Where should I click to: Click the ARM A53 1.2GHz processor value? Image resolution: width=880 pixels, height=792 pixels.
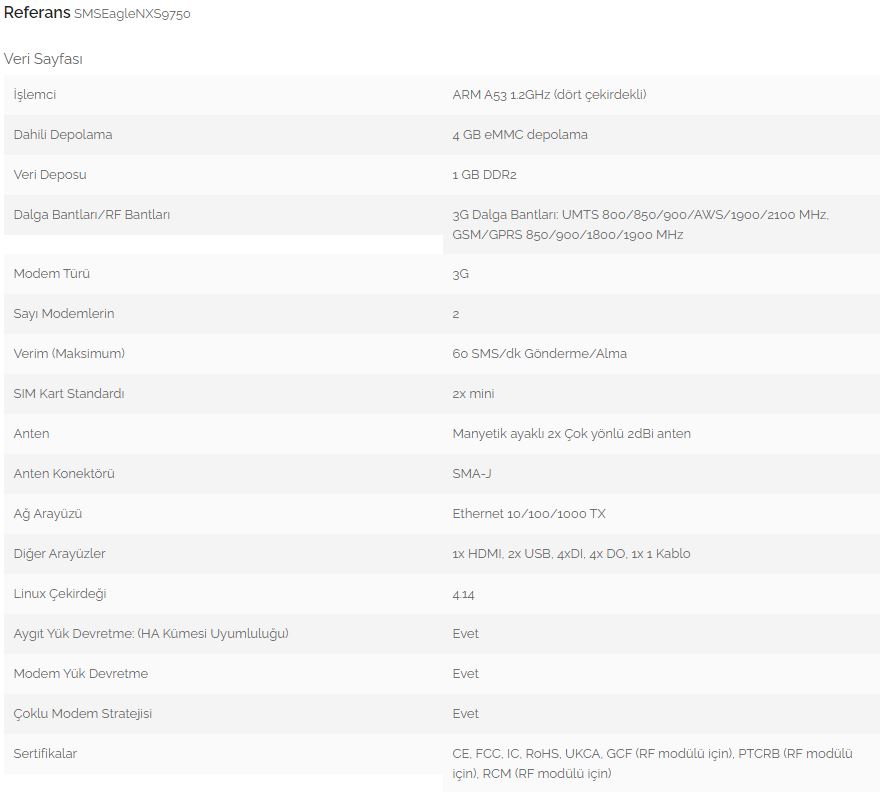[x=549, y=94]
